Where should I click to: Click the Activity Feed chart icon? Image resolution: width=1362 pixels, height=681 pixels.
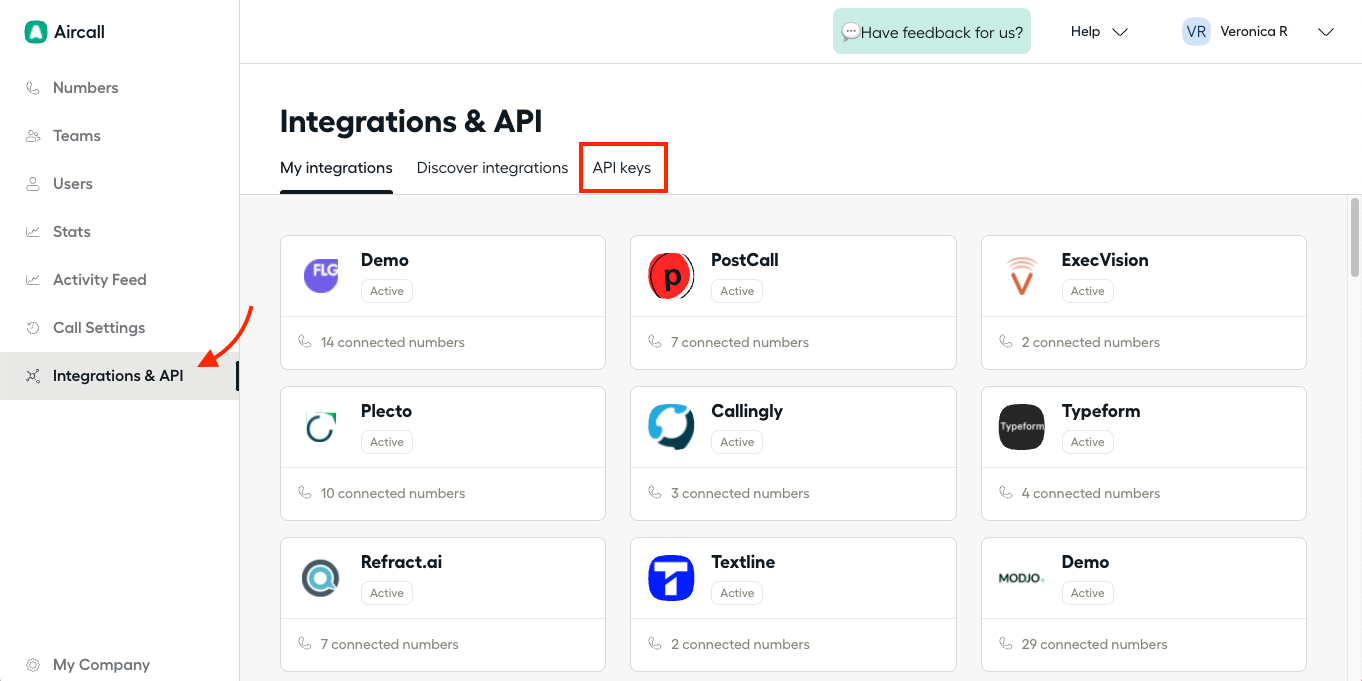point(33,280)
